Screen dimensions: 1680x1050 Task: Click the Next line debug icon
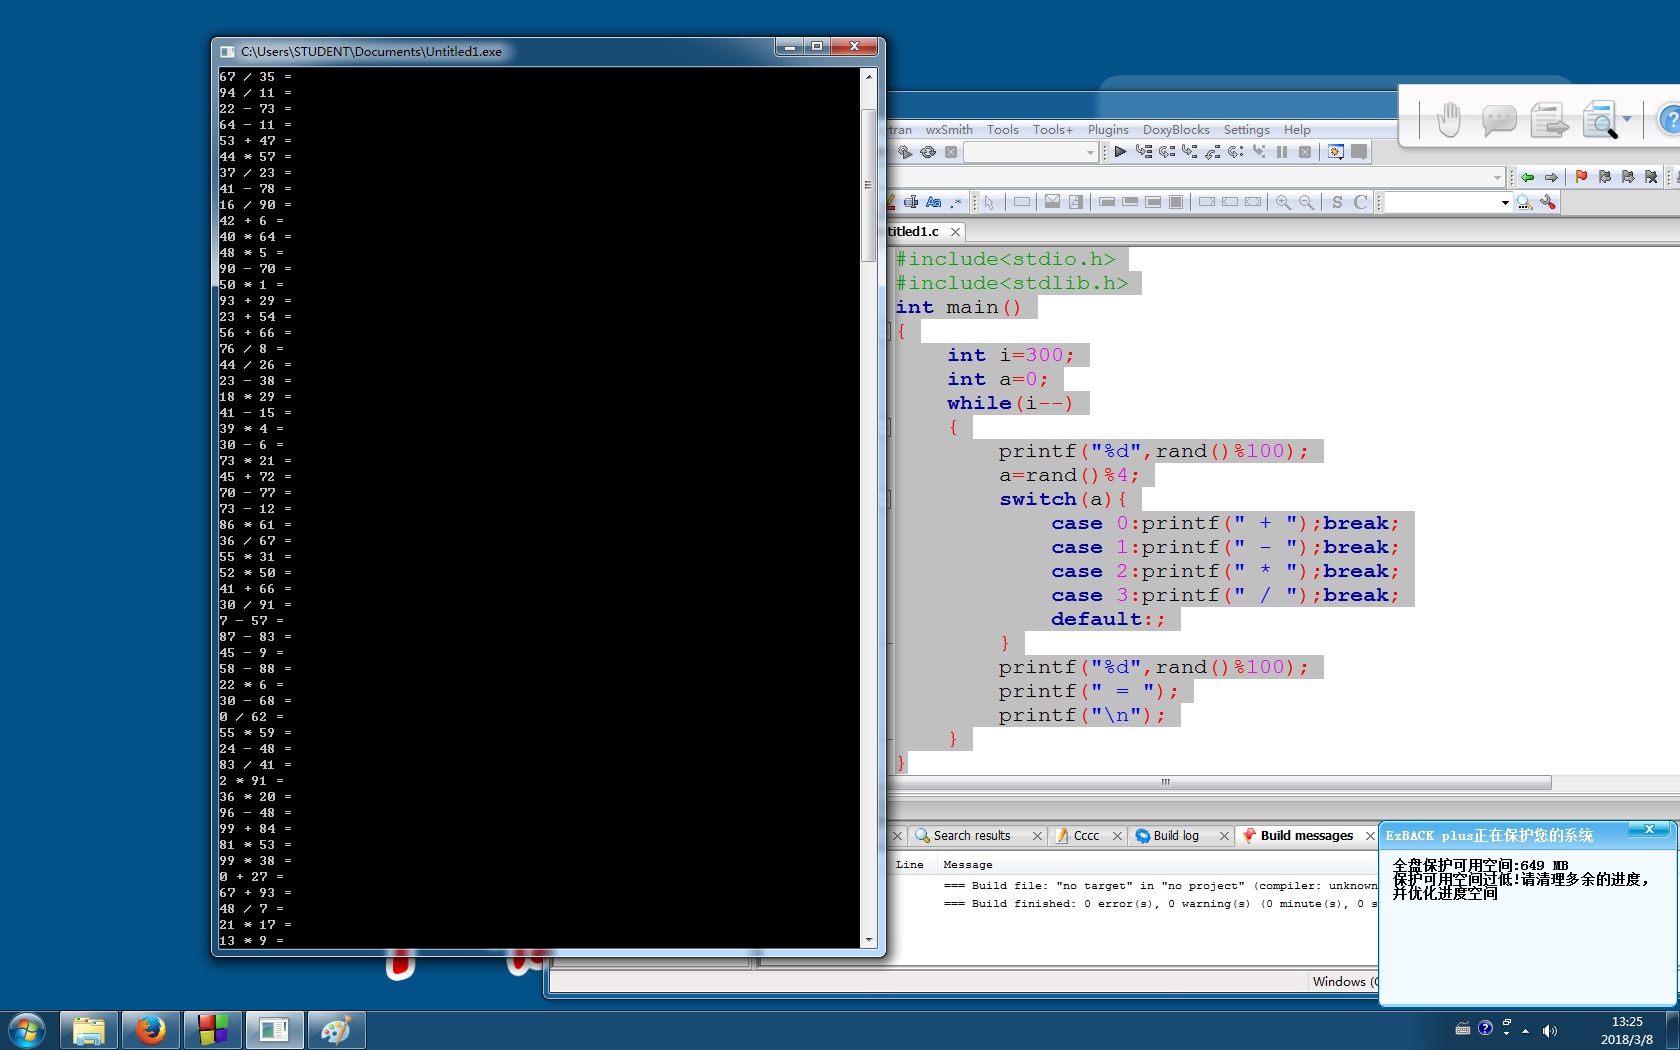coord(1167,152)
